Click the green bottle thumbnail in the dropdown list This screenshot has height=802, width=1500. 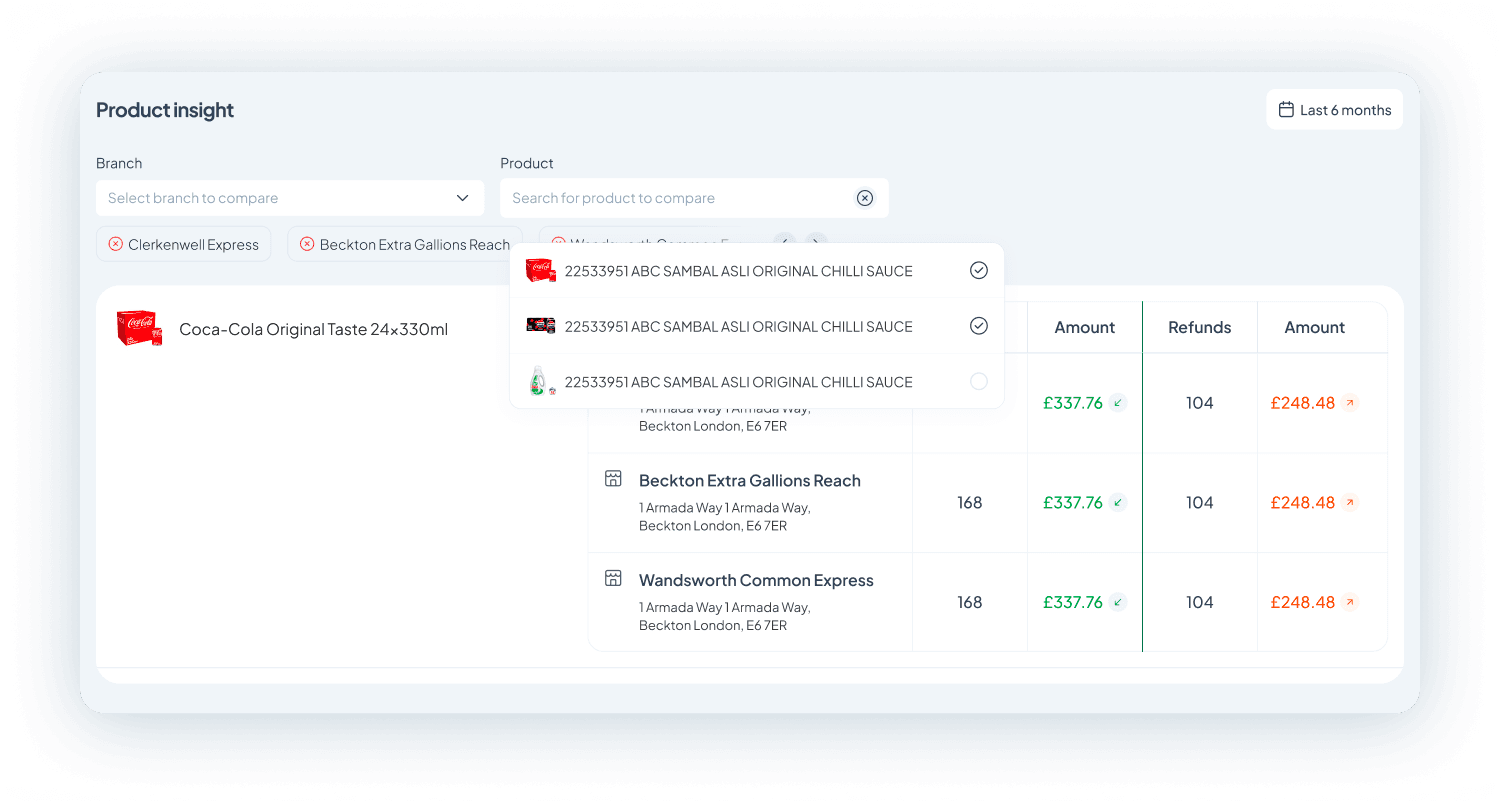(x=540, y=381)
